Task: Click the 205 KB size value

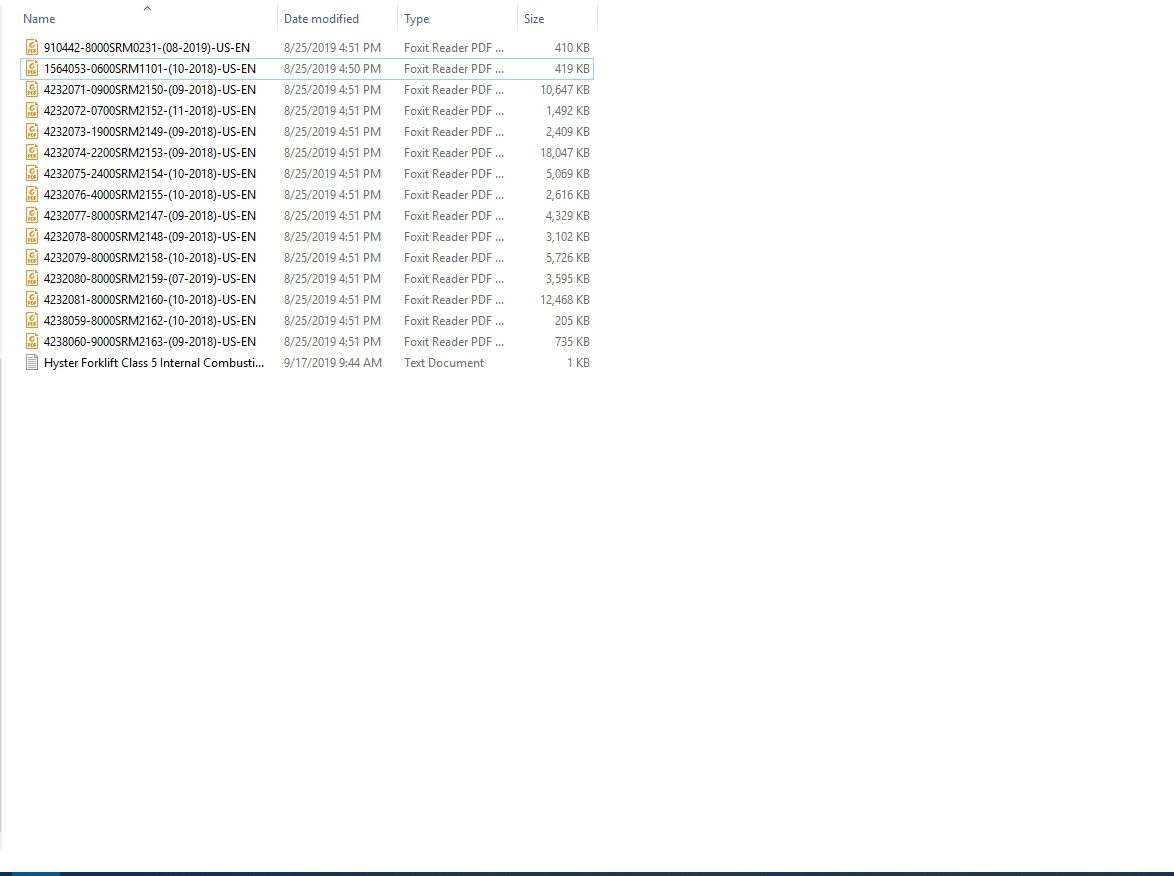Action: click(x=572, y=320)
